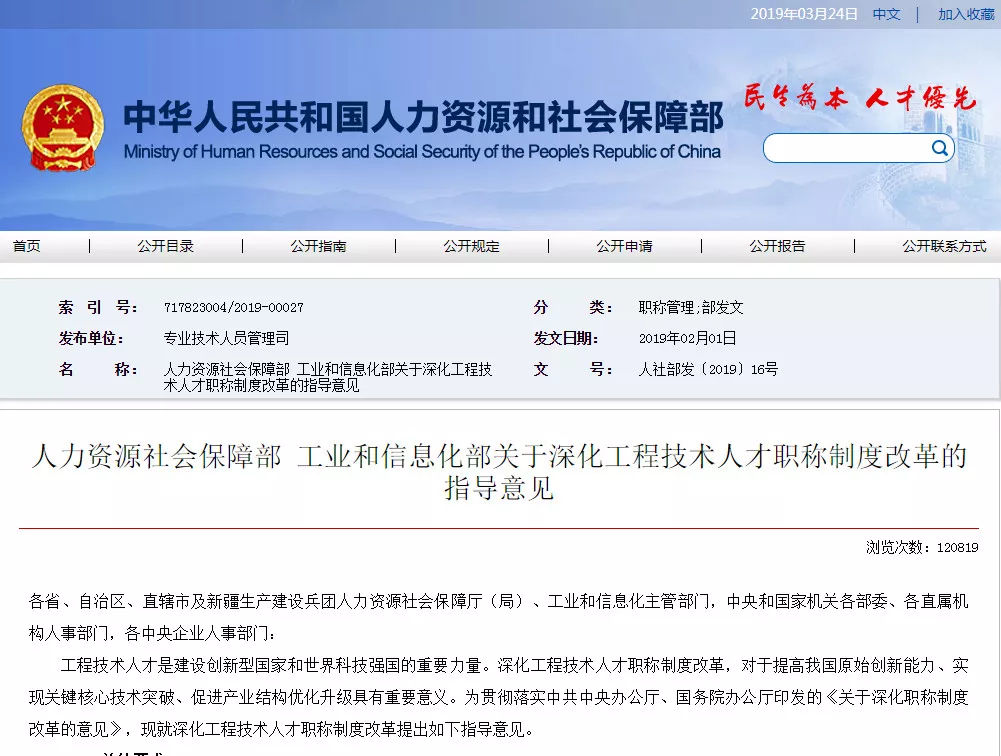Click the text 《关于深化职称制度改革的意见》 reference
The width and height of the screenshot is (1001, 756).
(x=499, y=713)
